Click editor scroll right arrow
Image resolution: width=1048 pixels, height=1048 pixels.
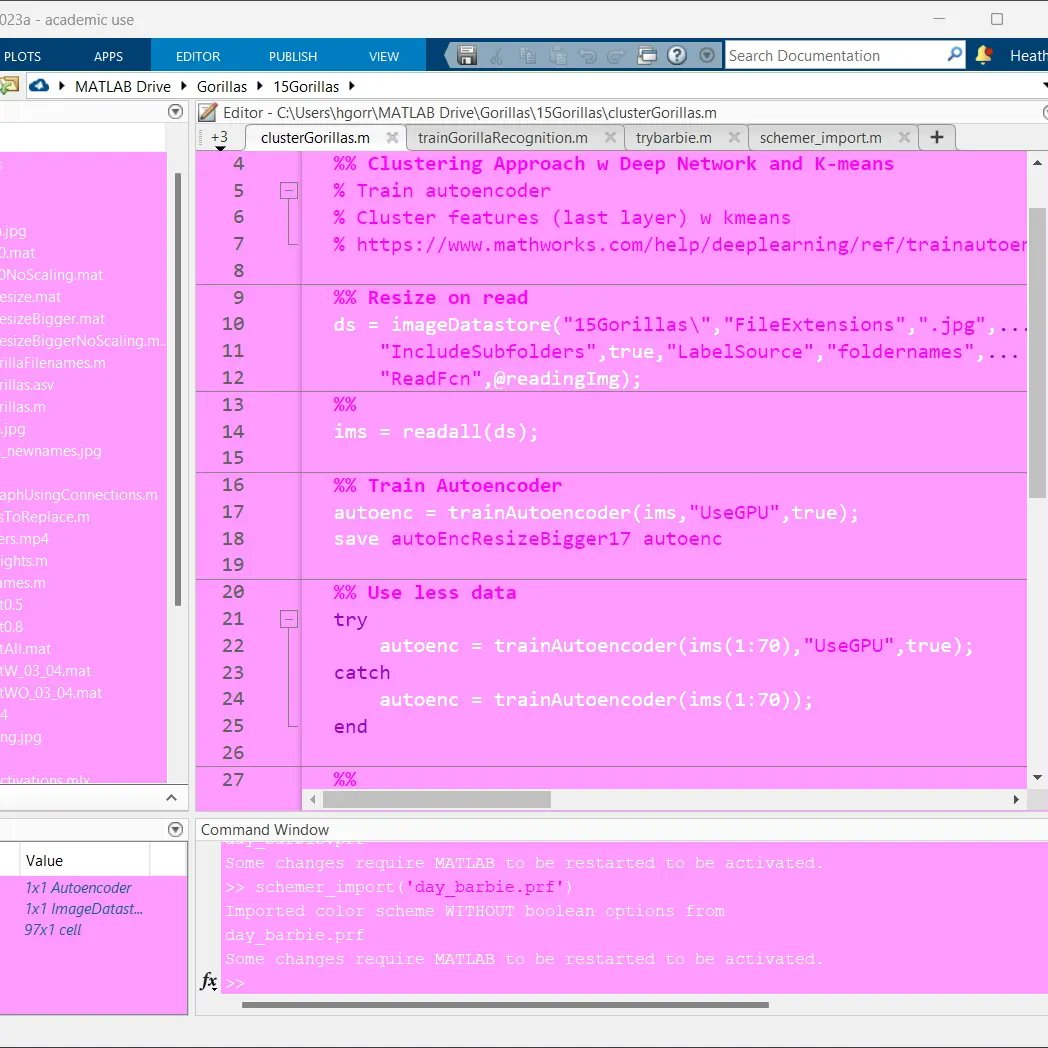click(1016, 799)
